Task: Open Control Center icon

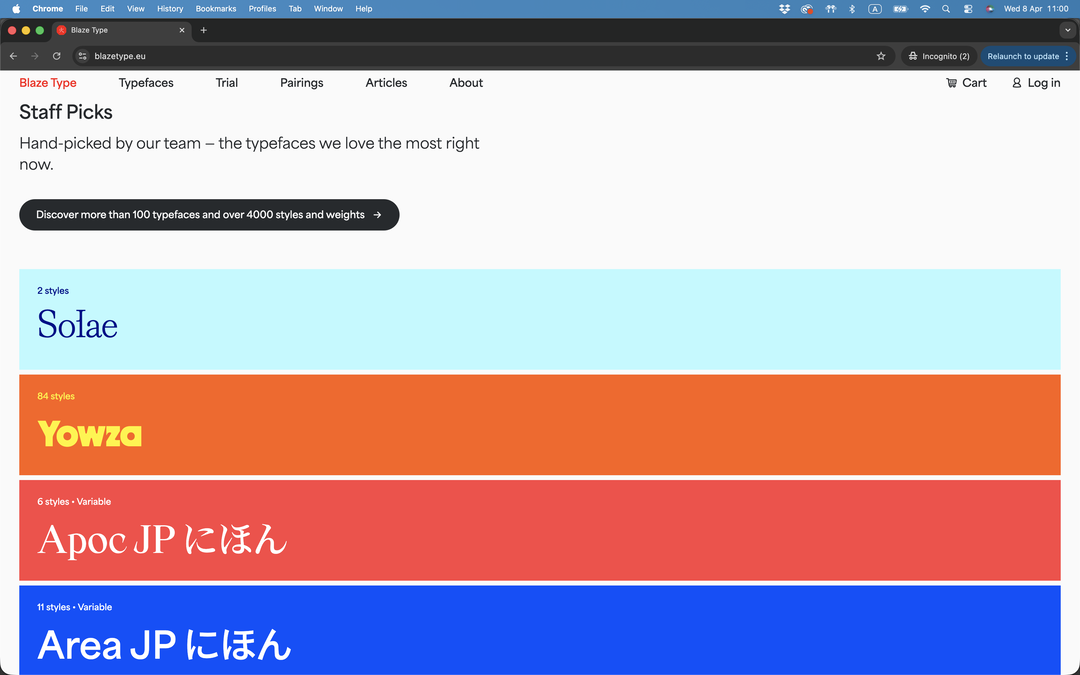Action: pyautogui.click(x=968, y=9)
